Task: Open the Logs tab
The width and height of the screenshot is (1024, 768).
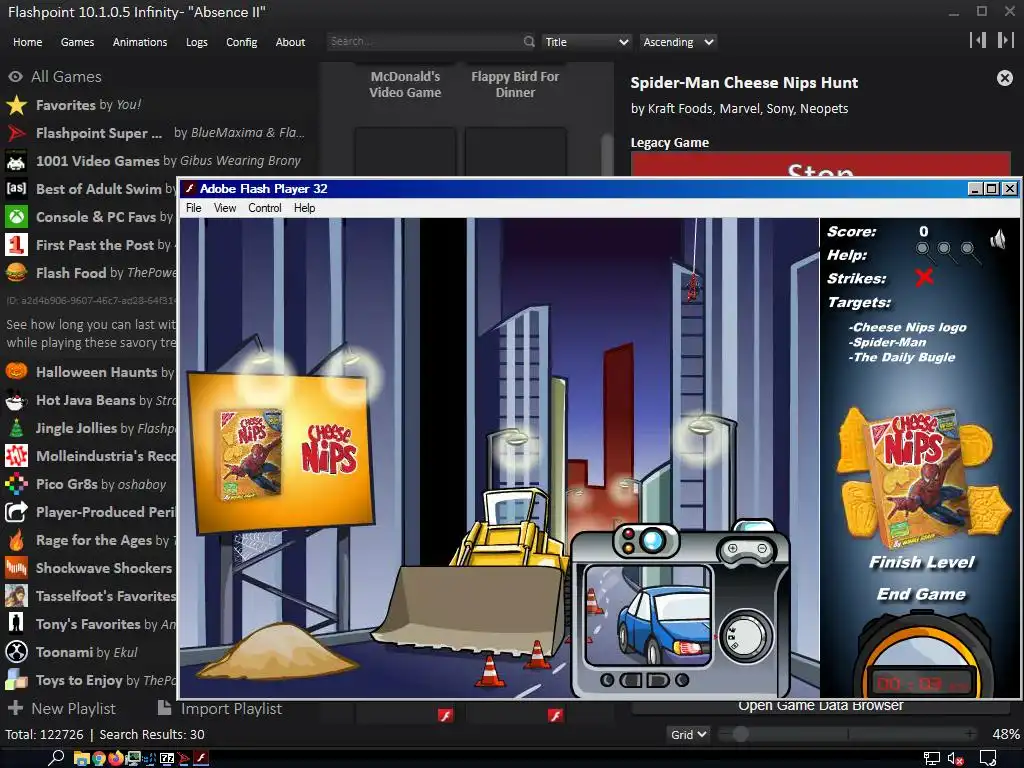Action: 197,42
